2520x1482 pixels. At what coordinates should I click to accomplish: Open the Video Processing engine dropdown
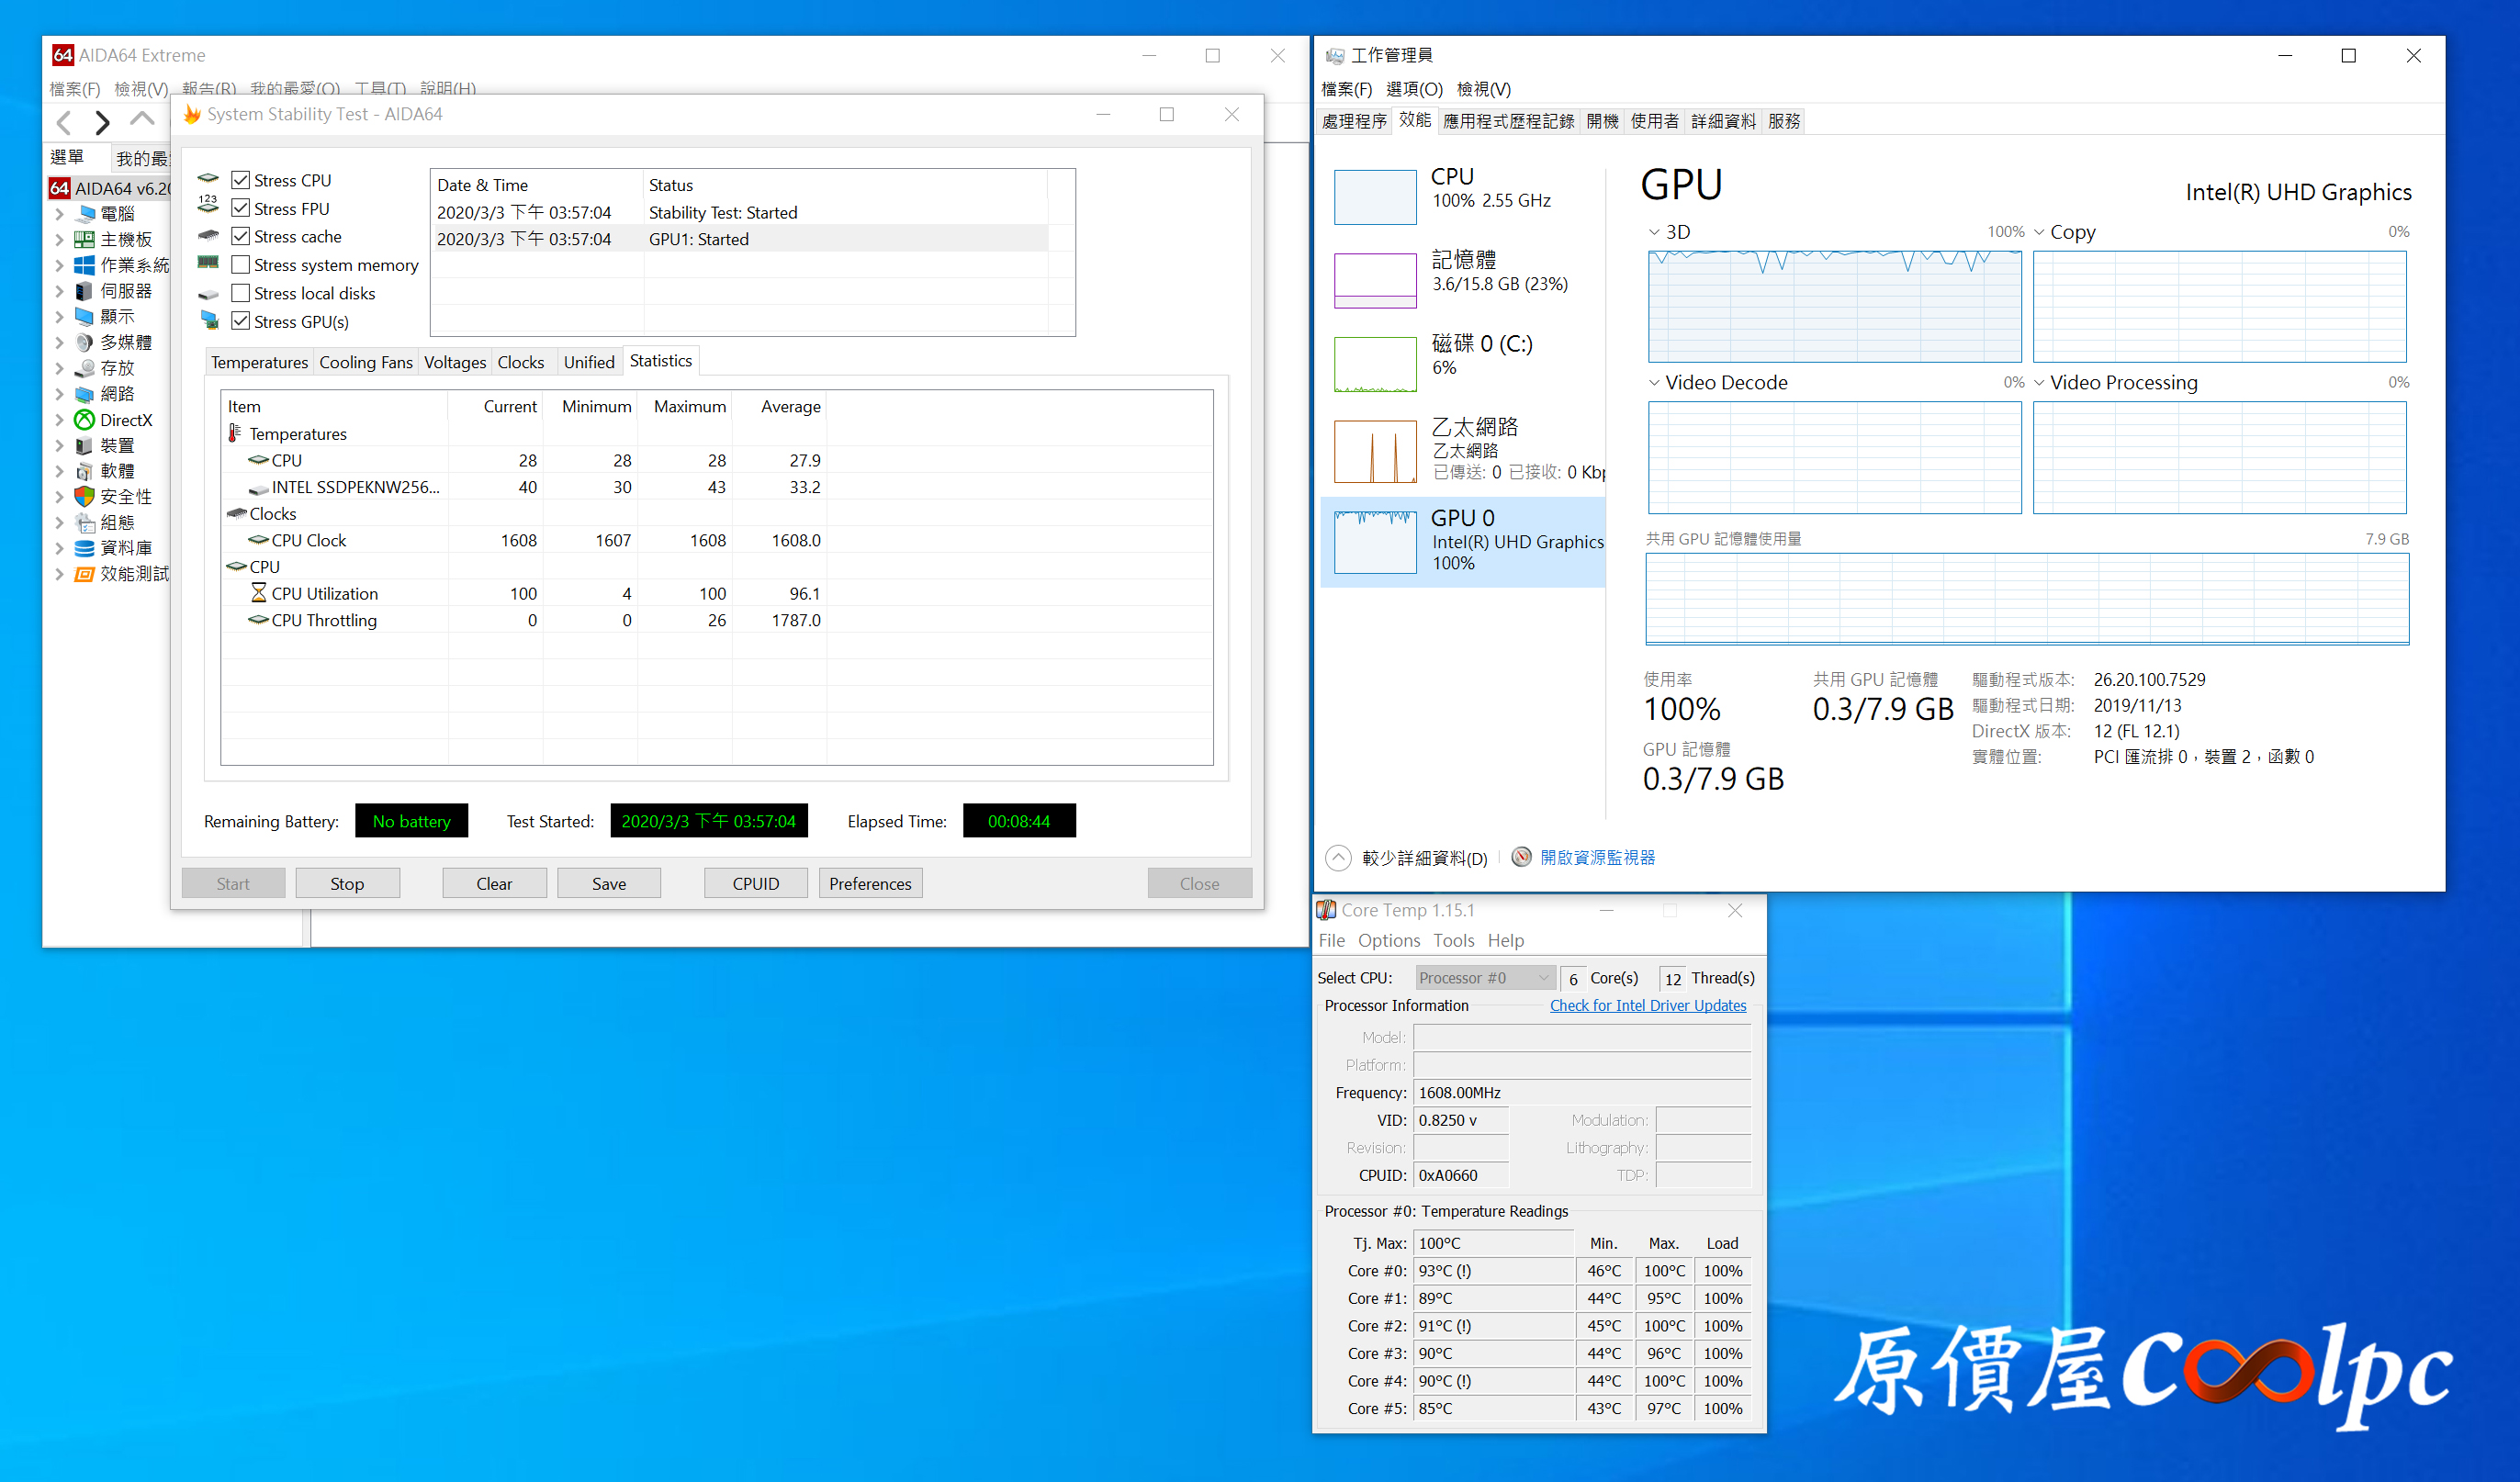pyautogui.click(x=2039, y=383)
